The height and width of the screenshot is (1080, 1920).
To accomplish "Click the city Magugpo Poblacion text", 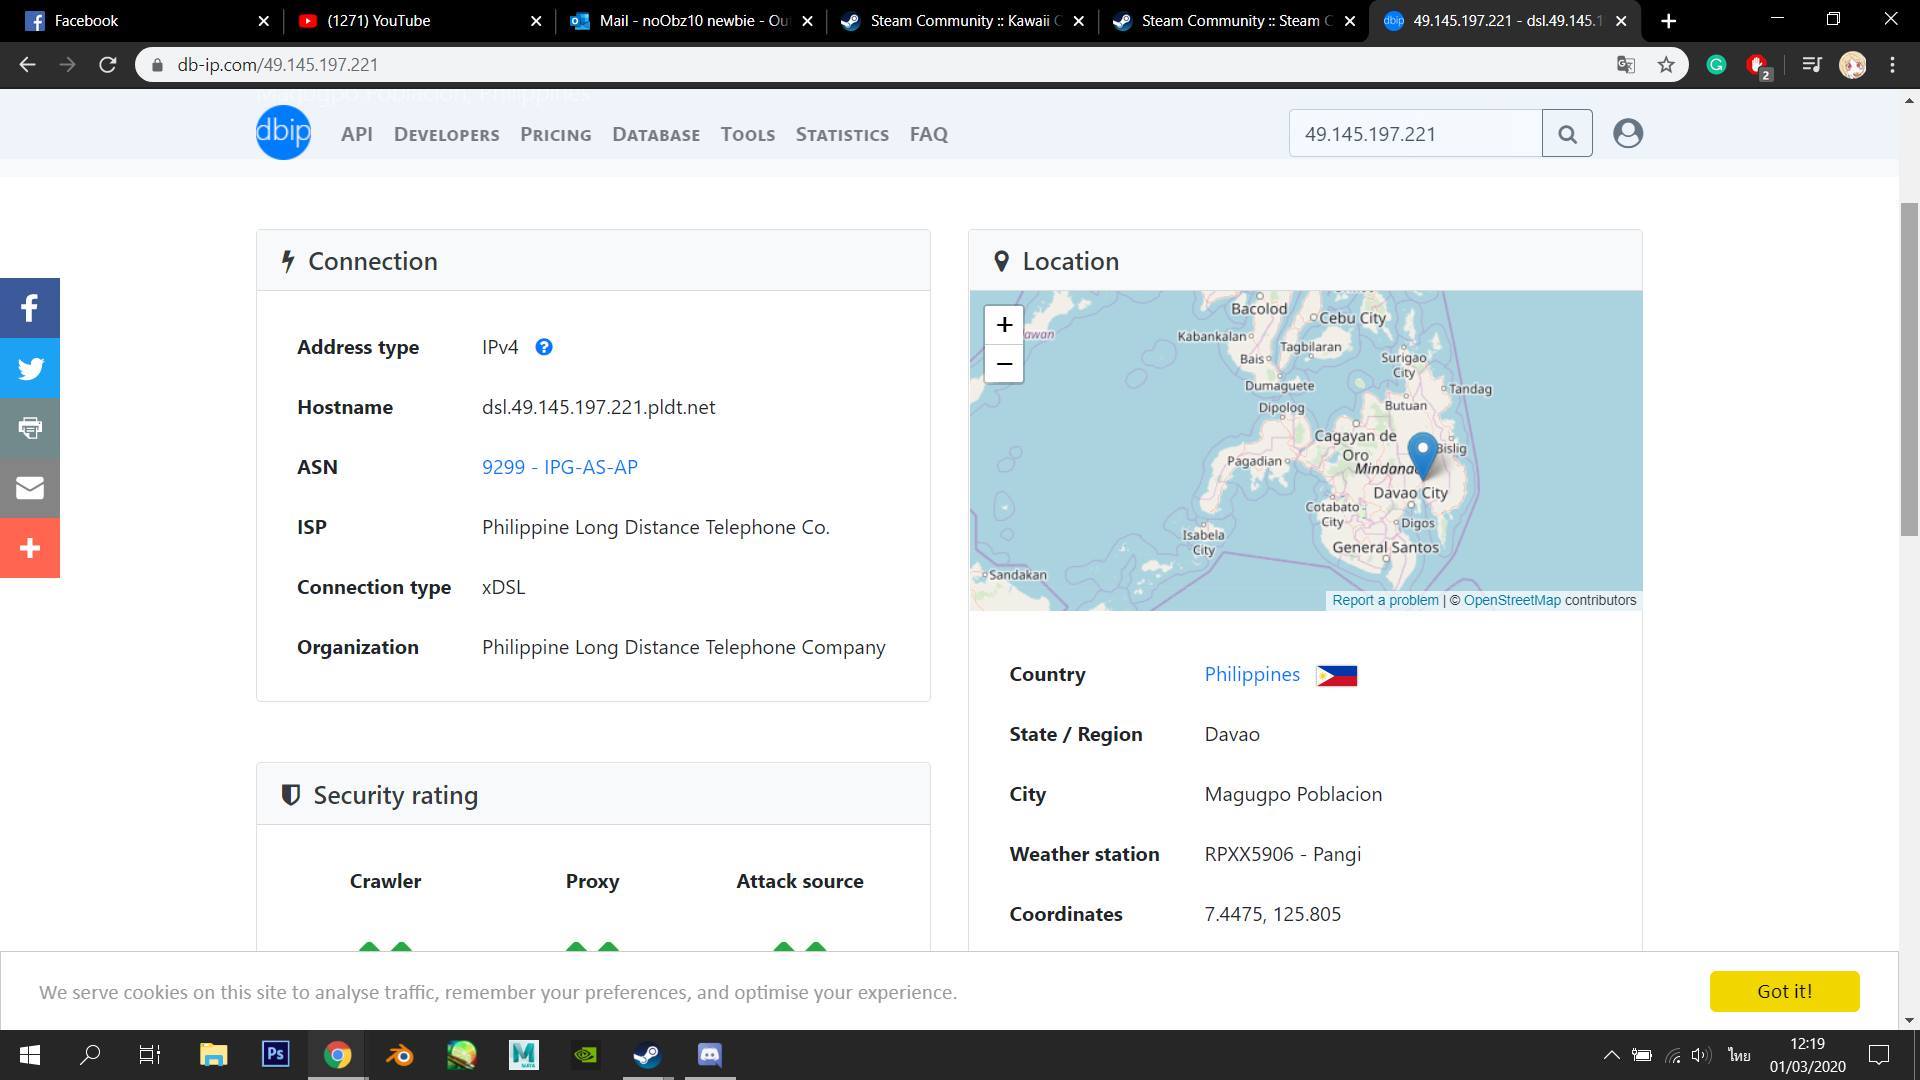I will click(1293, 794).
